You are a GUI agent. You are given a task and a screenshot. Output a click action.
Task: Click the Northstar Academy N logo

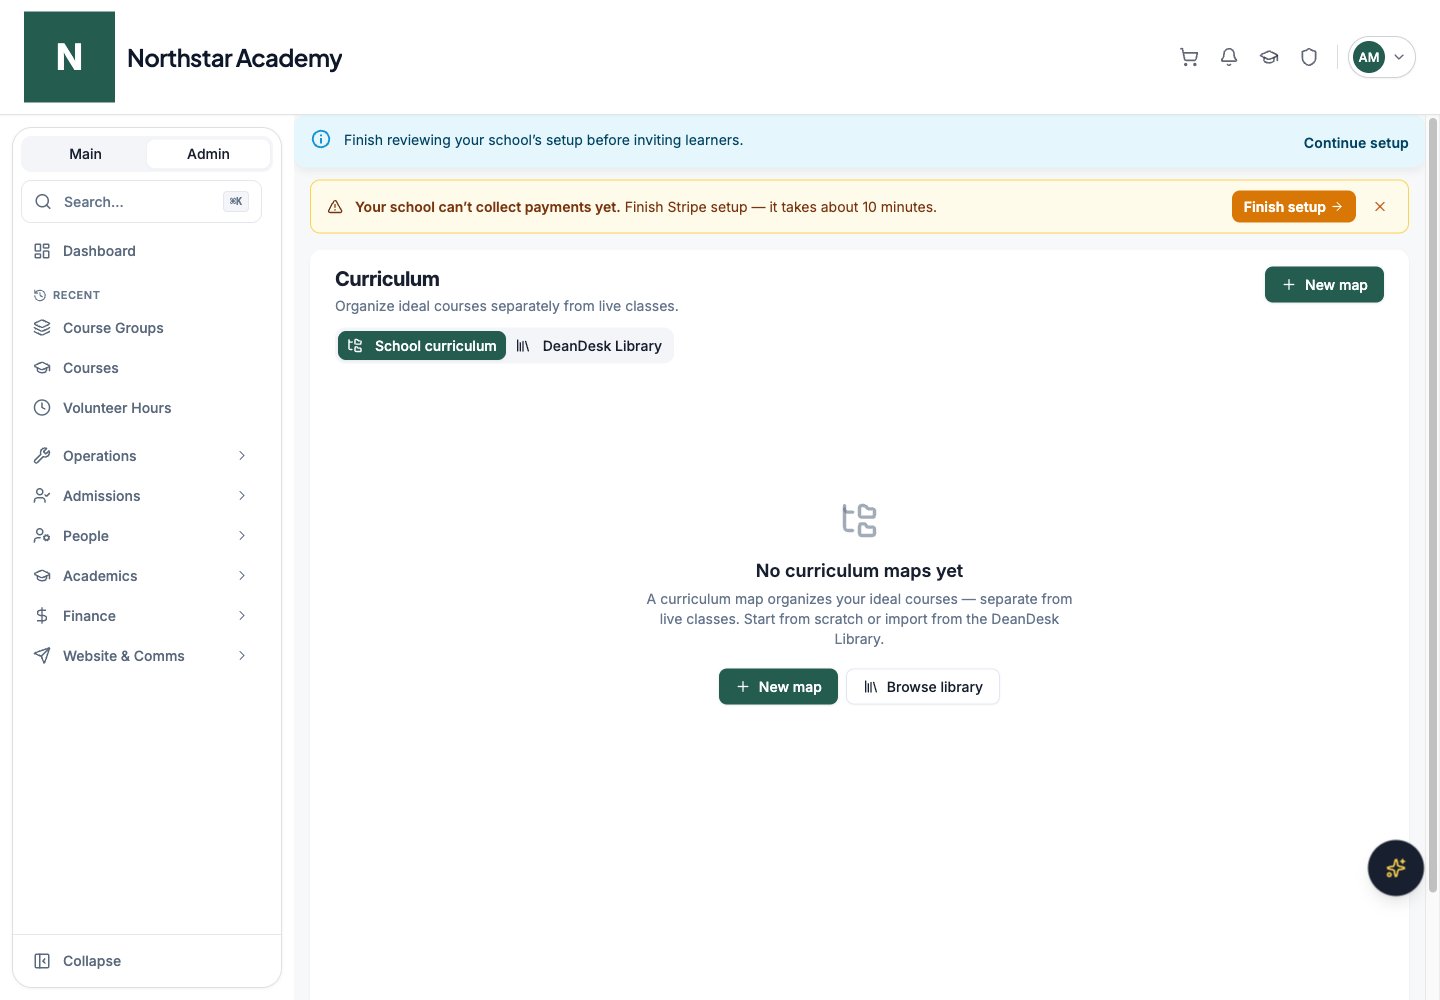tap(69, 57)
